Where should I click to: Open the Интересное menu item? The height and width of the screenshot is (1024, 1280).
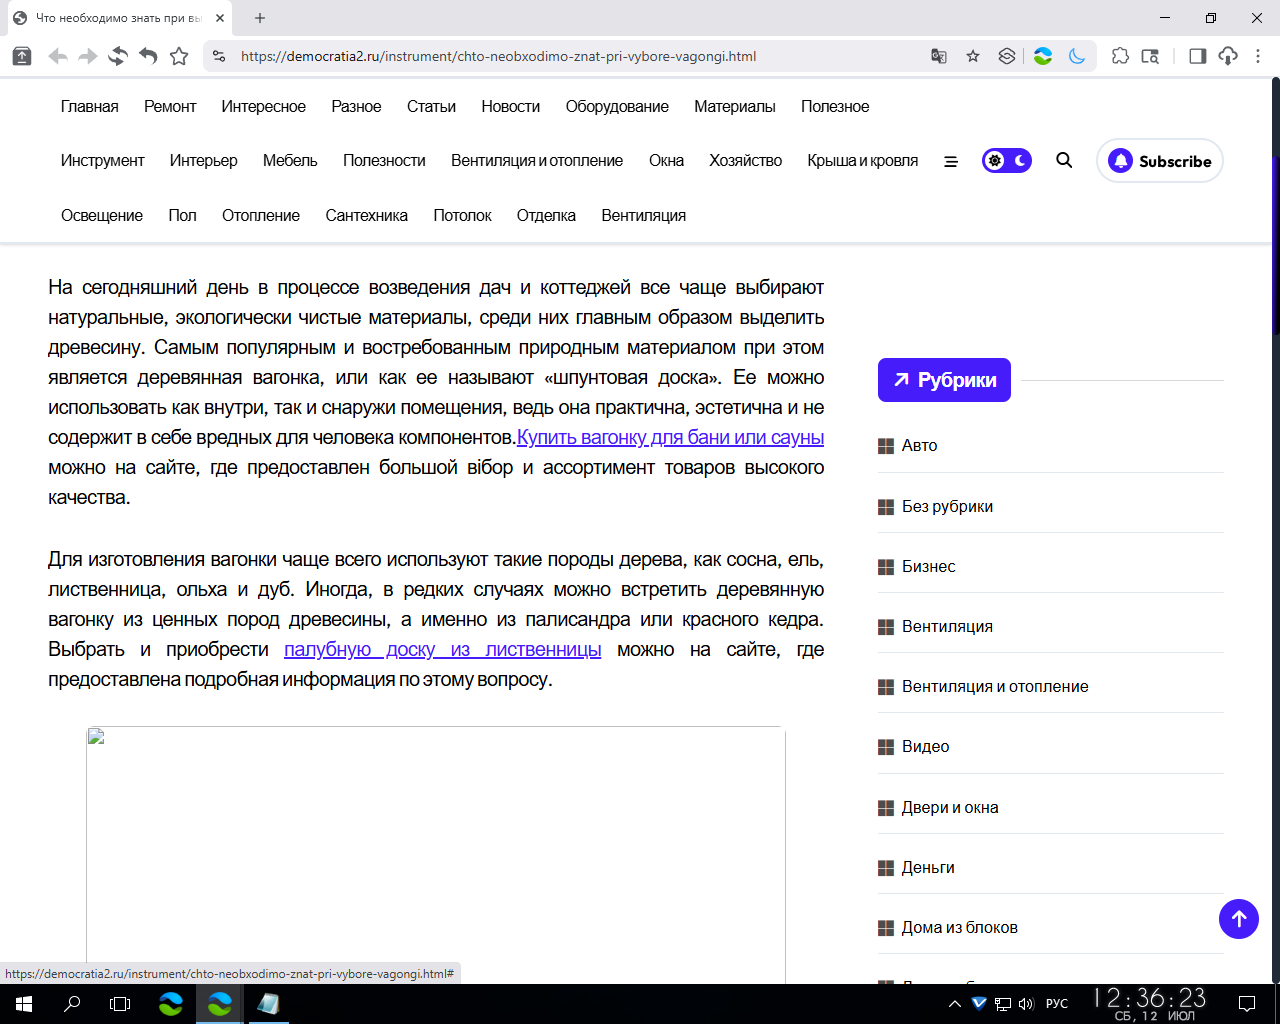264,106
